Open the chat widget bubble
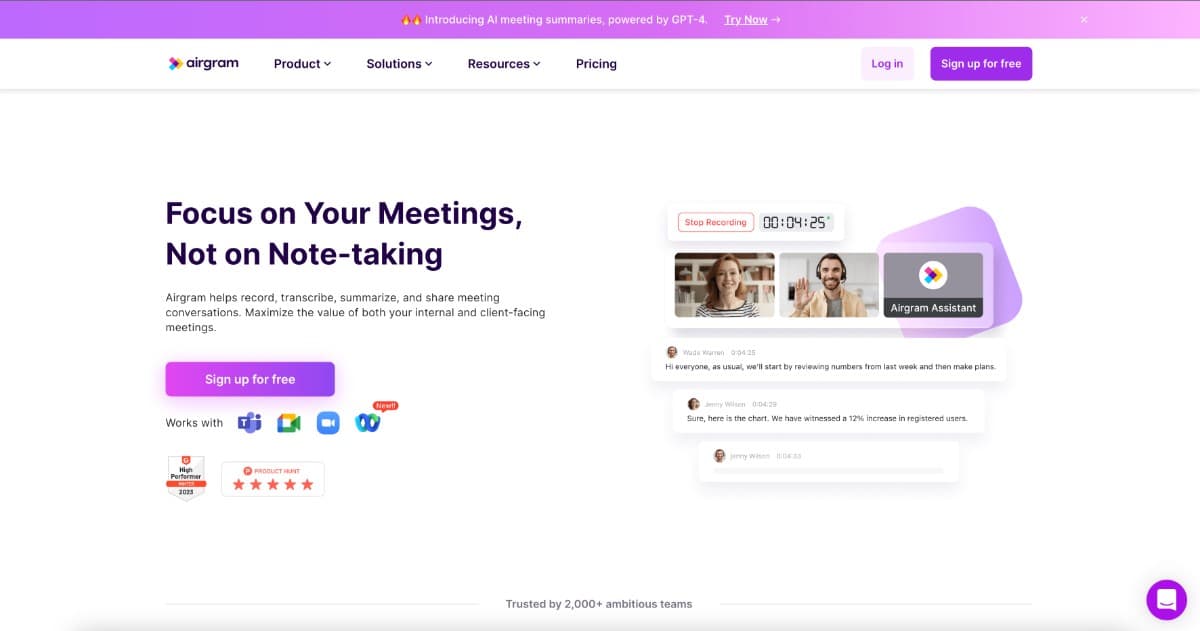 [1166, 600]
